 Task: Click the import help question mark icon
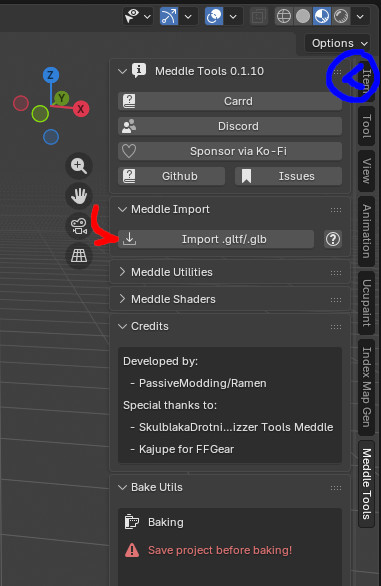333,239
